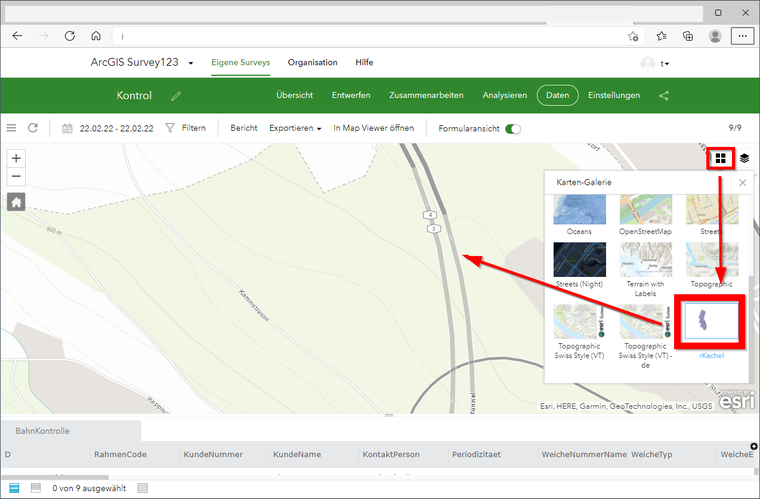Image resolution: width=760 pixels, height=499 pixels.
Task: Open Eigene Surveys tab
Action: coord(240,62)
